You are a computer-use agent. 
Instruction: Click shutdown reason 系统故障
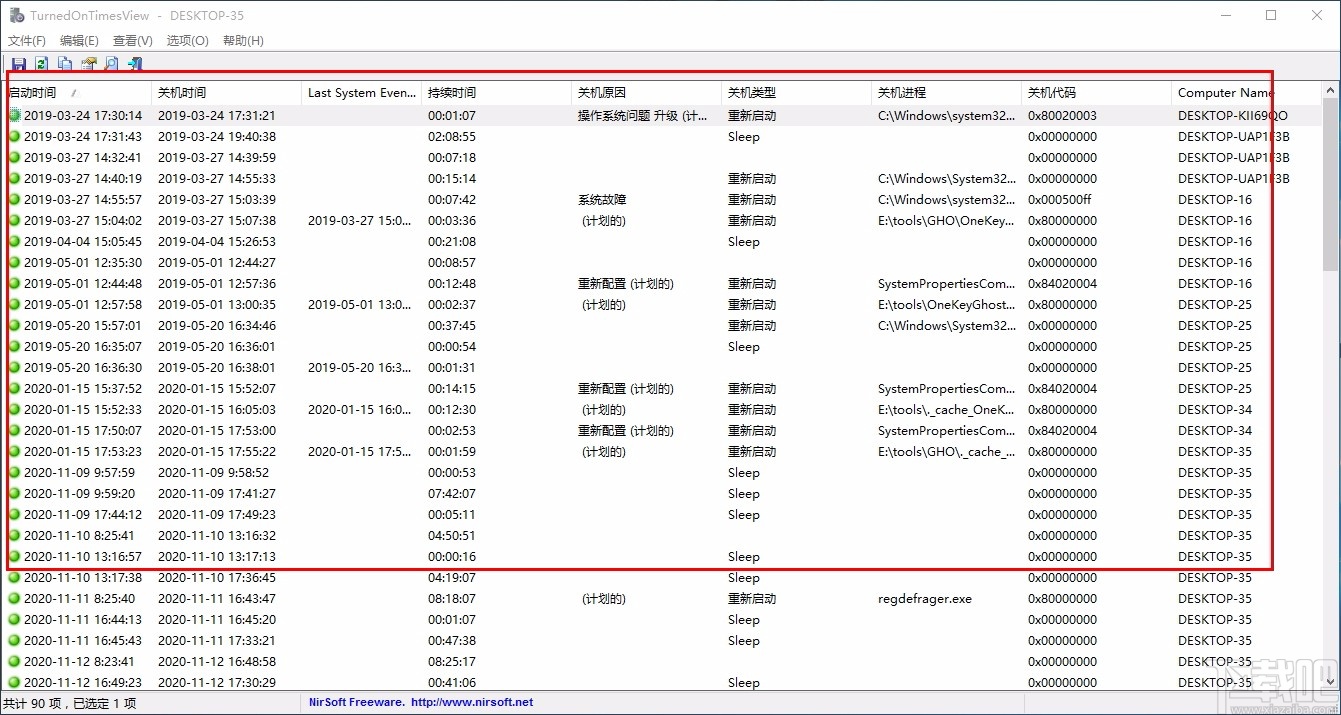click(602, 200)
